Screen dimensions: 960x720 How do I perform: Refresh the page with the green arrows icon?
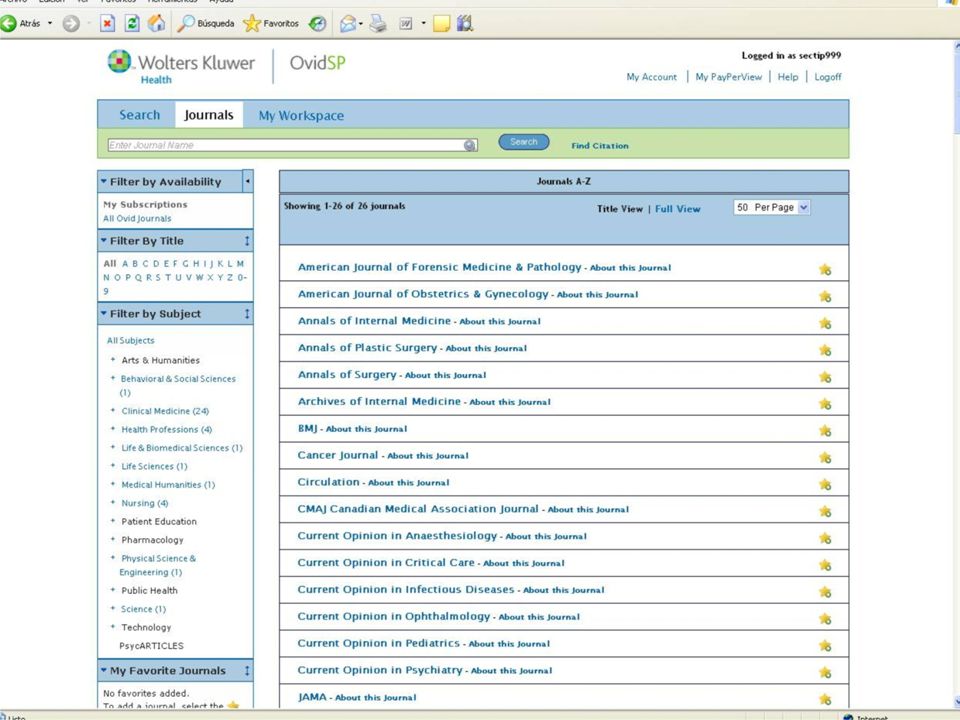pos(132,23)
